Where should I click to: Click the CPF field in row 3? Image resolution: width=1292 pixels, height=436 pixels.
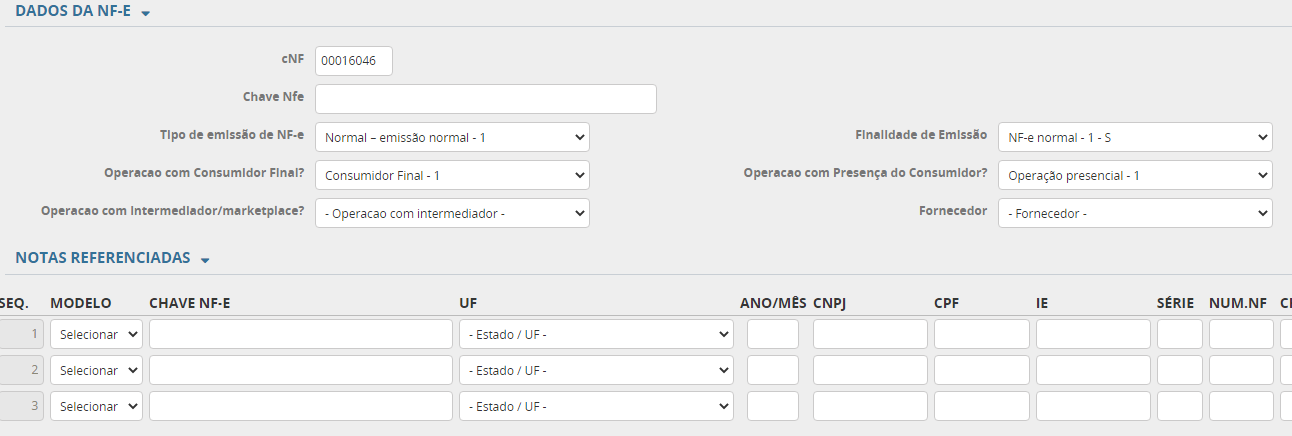tap(981, 406)
